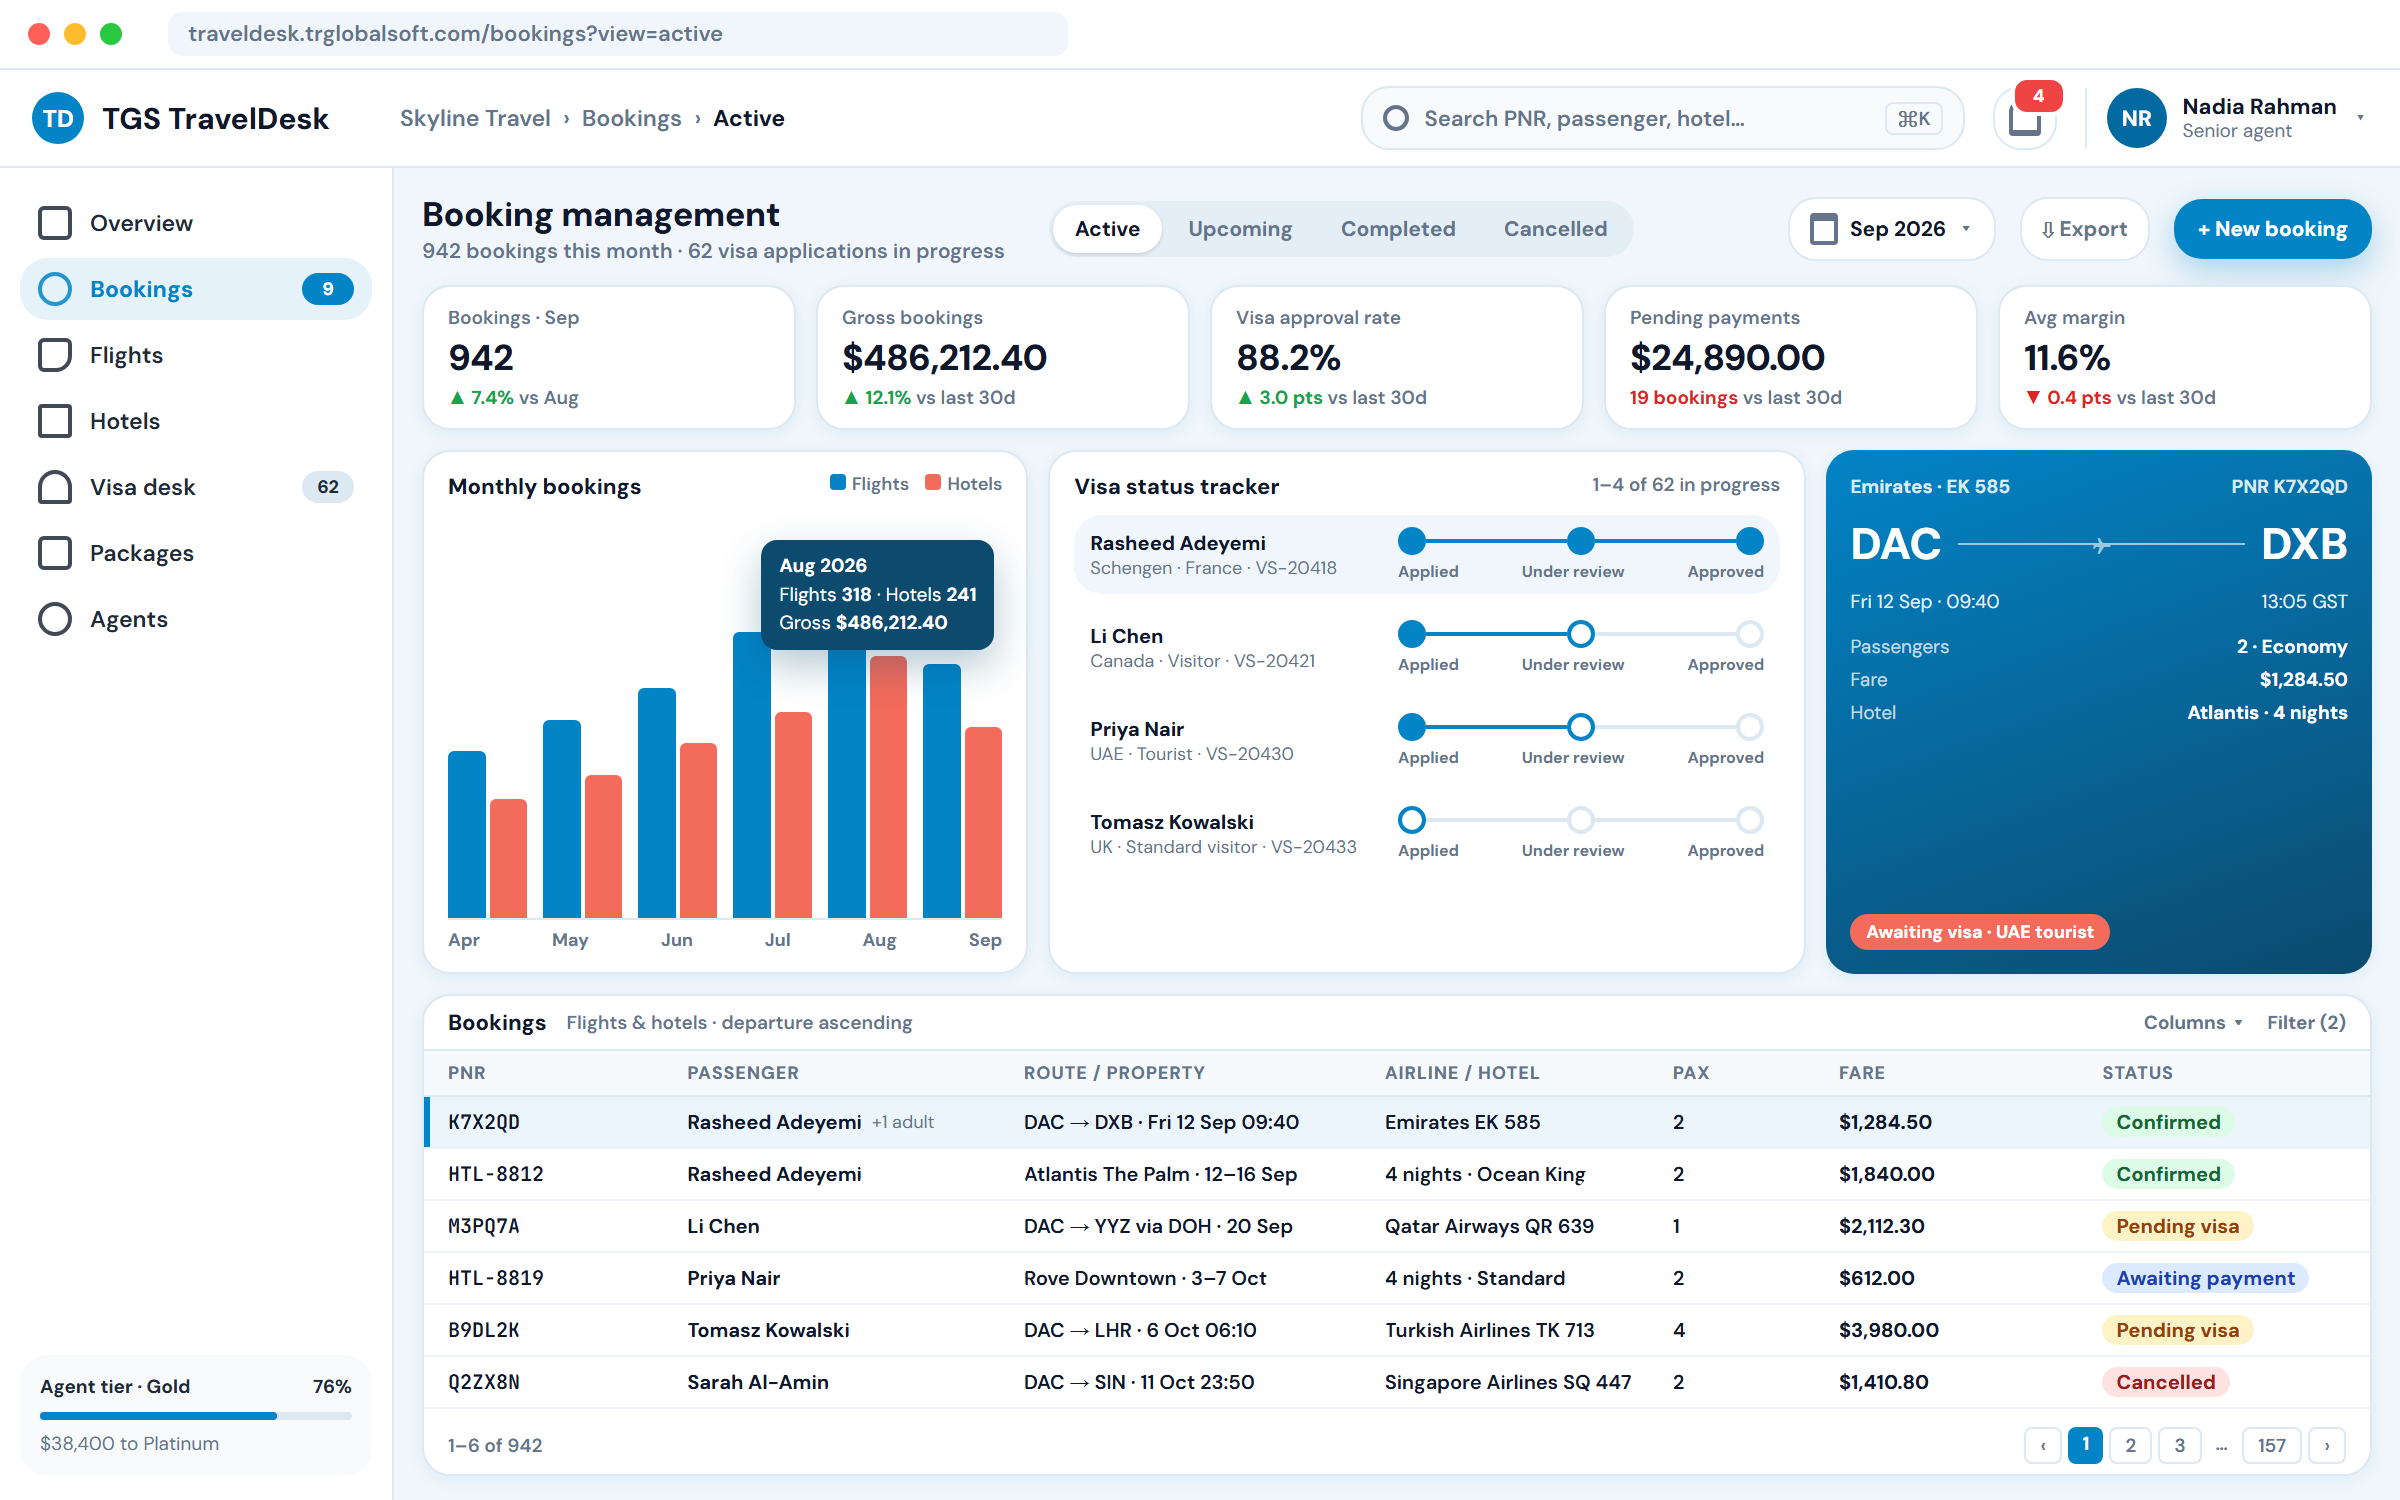Click the airplane icon on the DAC–DXB route
The image size is (2400, 1500).
(2101, 545)
